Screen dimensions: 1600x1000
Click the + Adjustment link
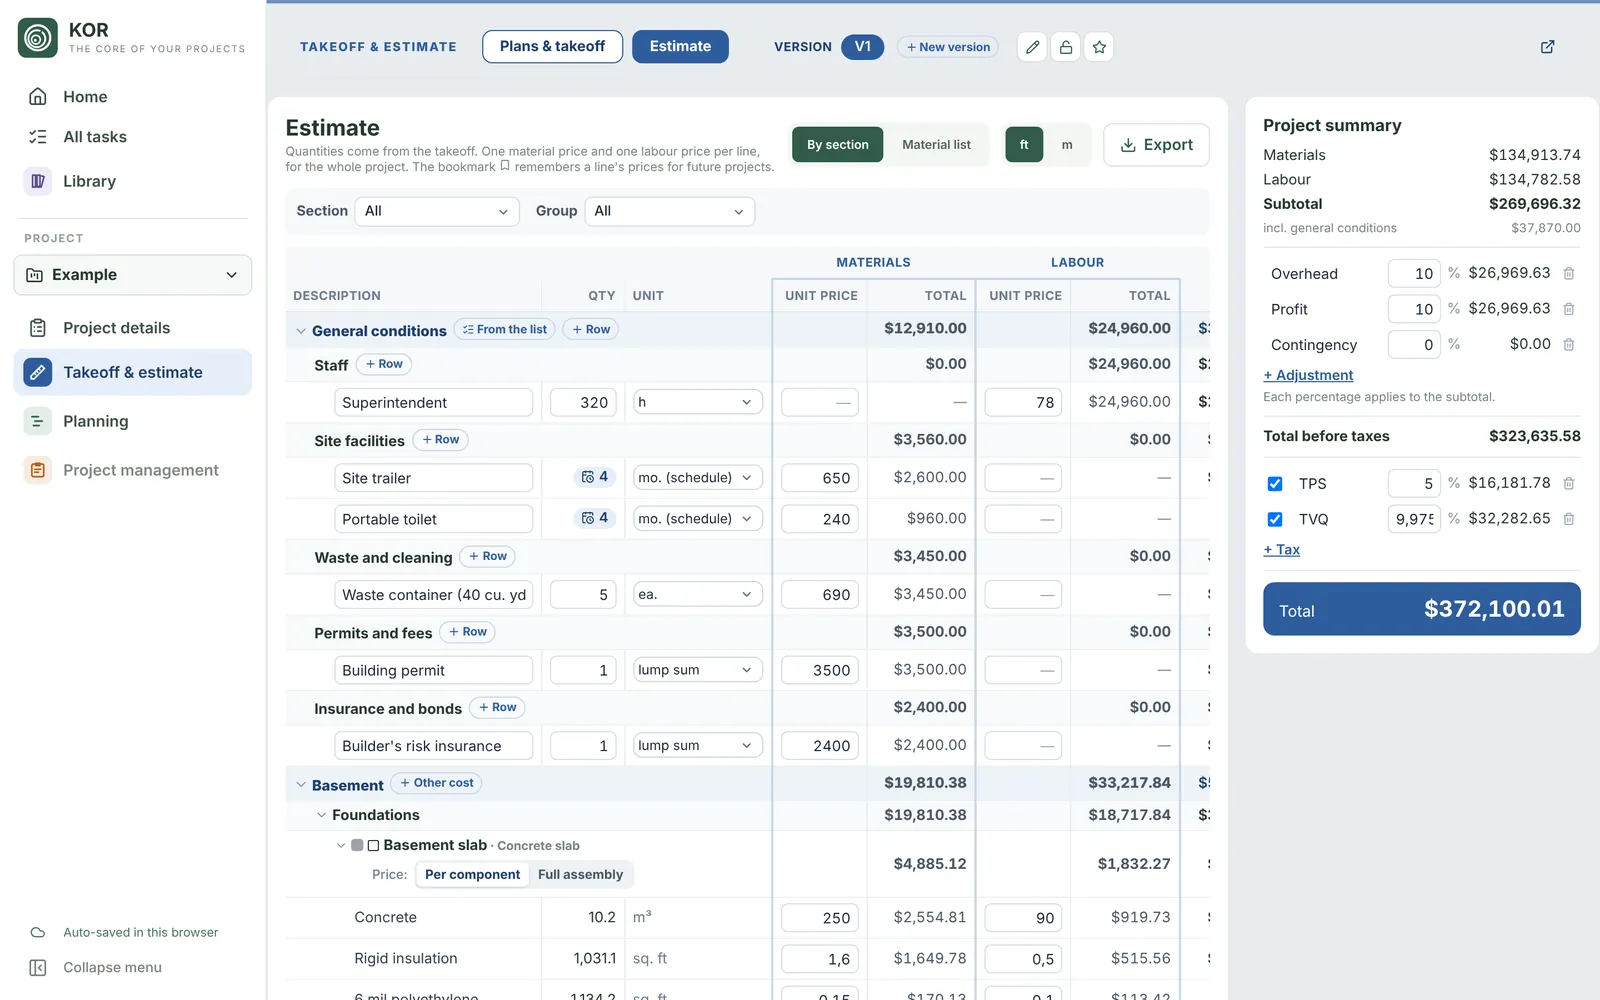click(1308, 375)
